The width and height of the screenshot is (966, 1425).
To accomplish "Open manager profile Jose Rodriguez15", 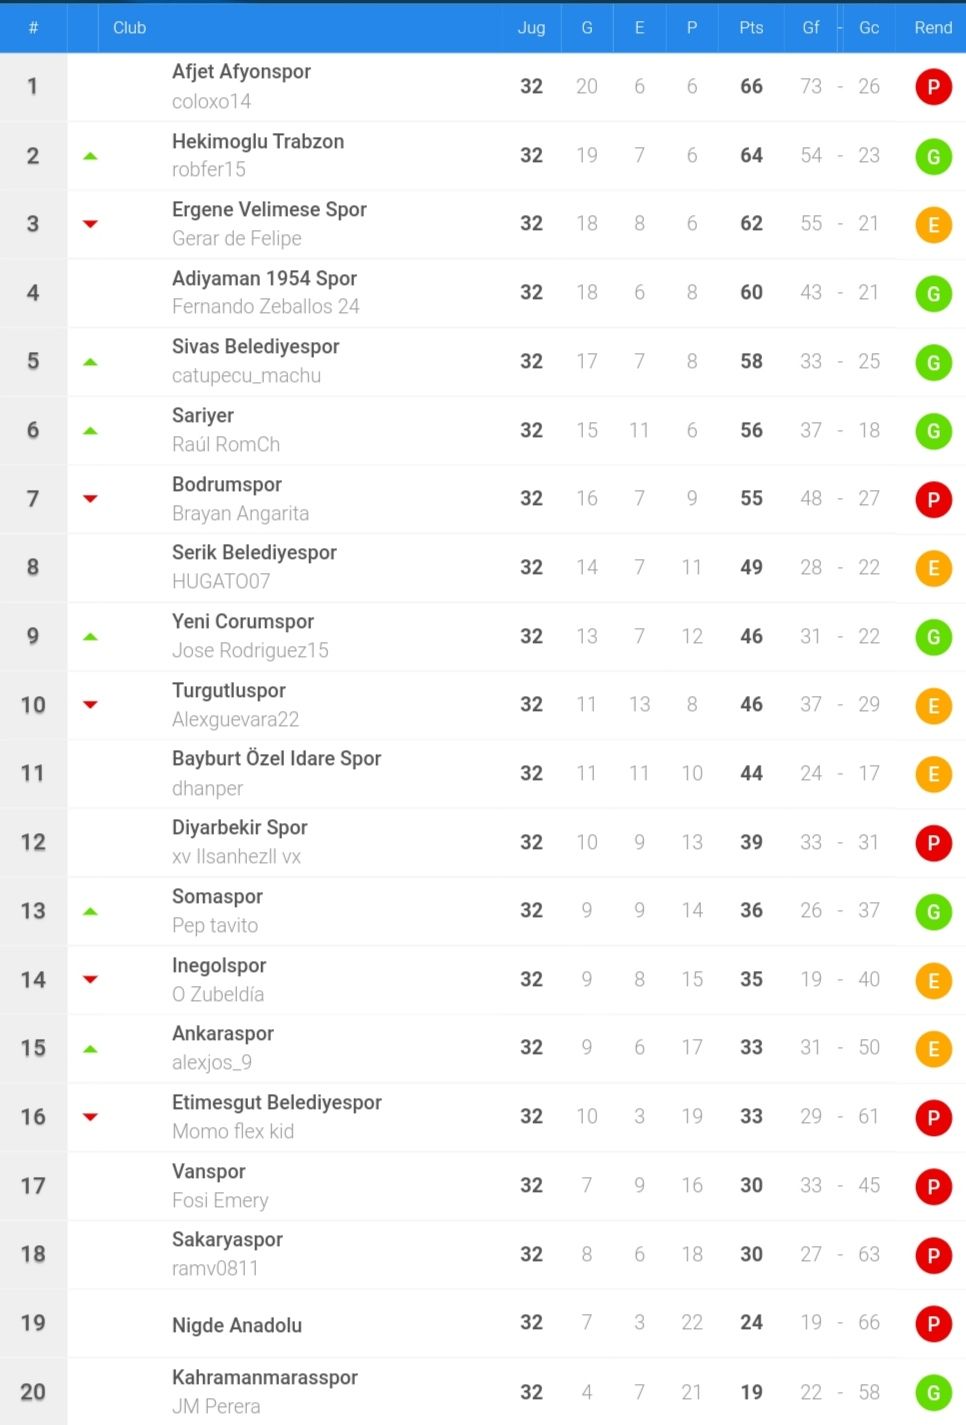I will (x=250, y=651).
